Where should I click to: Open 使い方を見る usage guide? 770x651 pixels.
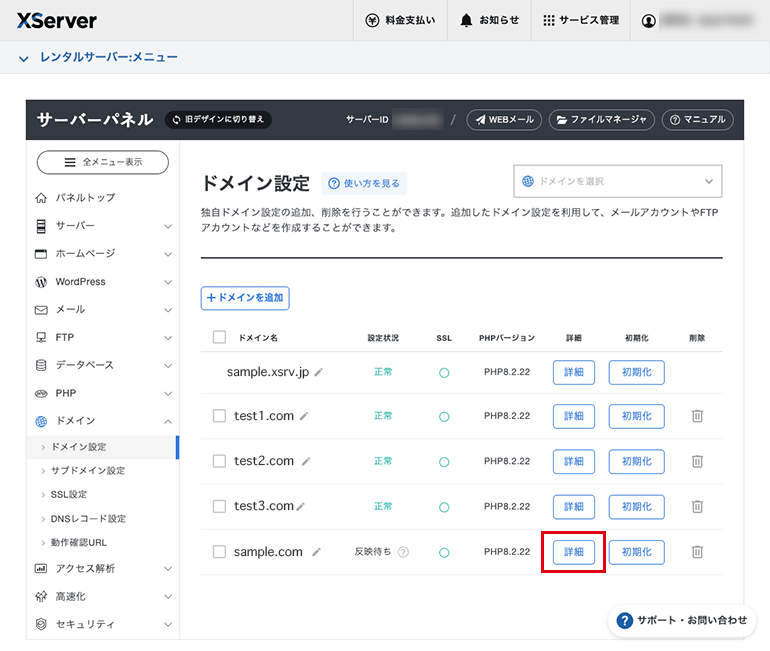click(x=364, y=183)
